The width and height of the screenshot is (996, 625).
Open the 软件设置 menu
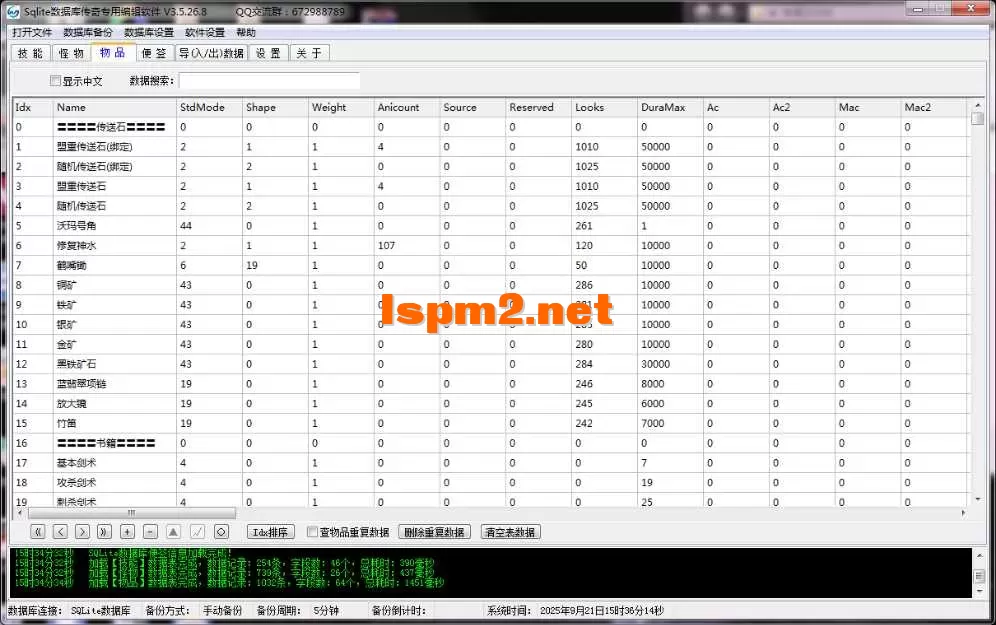click(204, 32)
